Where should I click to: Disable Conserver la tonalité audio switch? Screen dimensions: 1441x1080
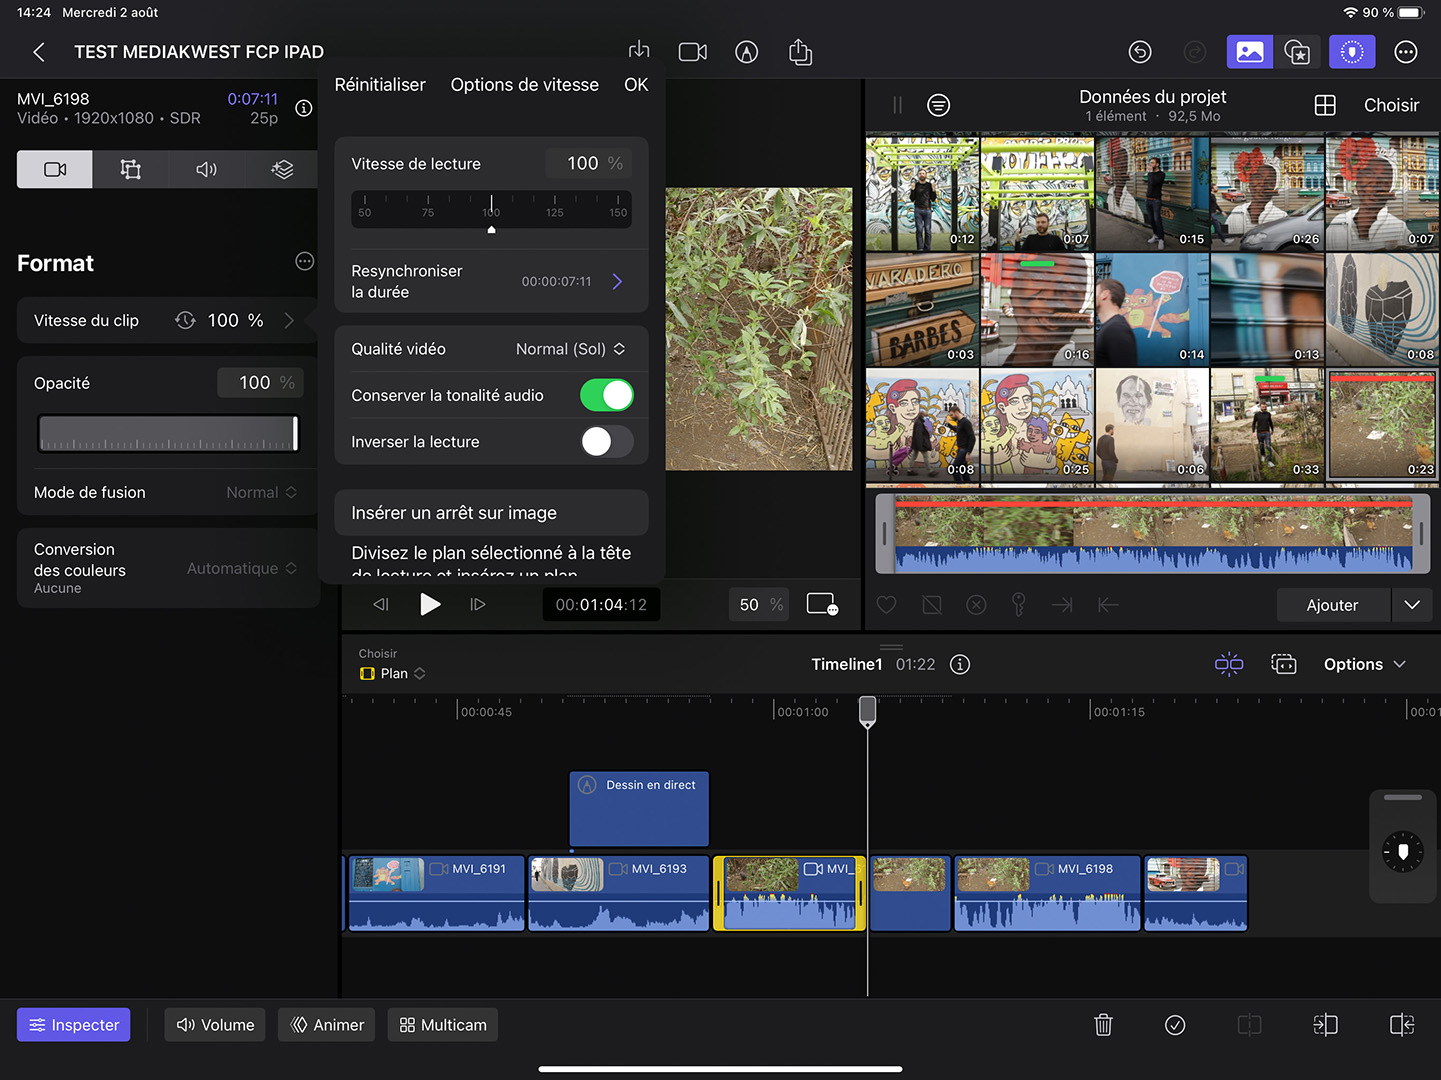coord(606,396)
